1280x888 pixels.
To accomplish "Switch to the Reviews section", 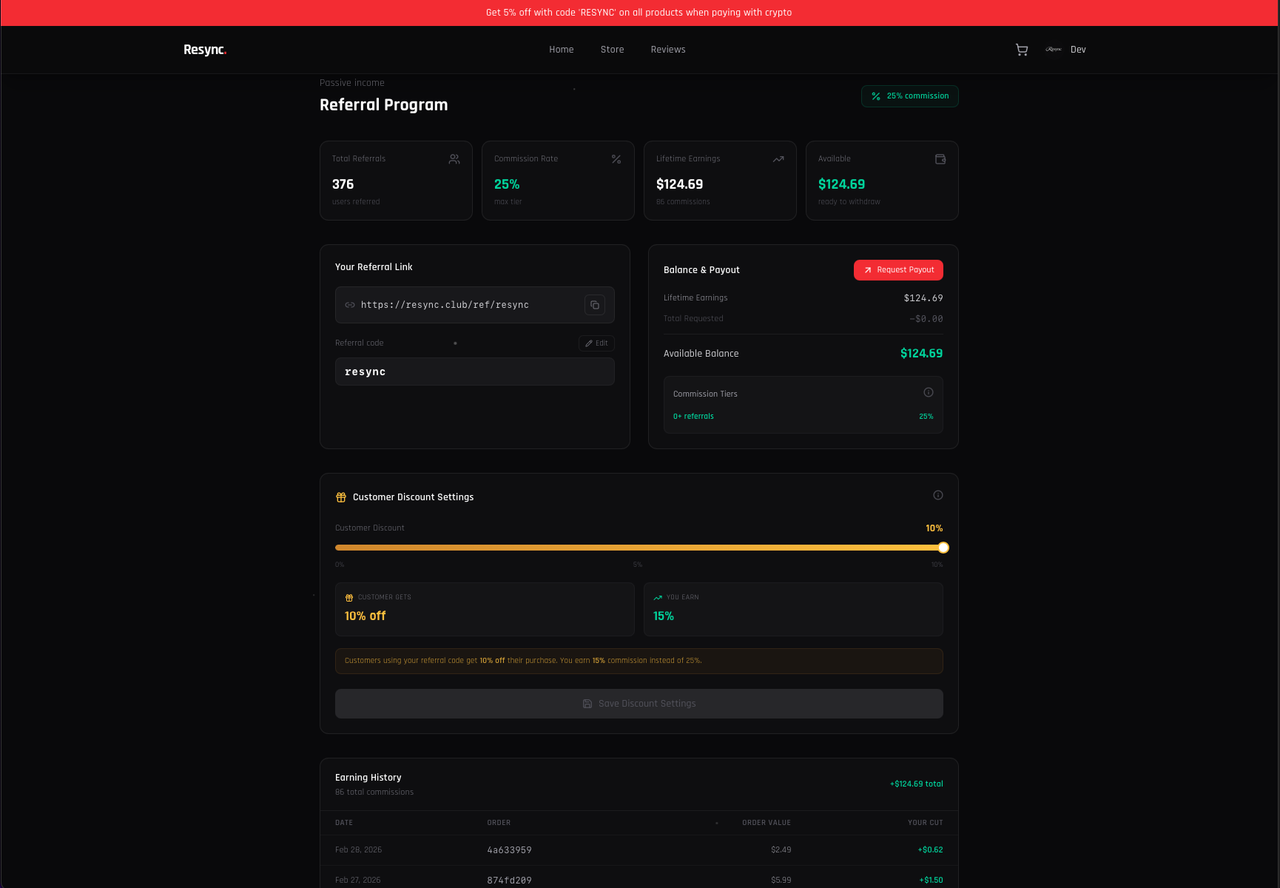I will tap(667, 49).
